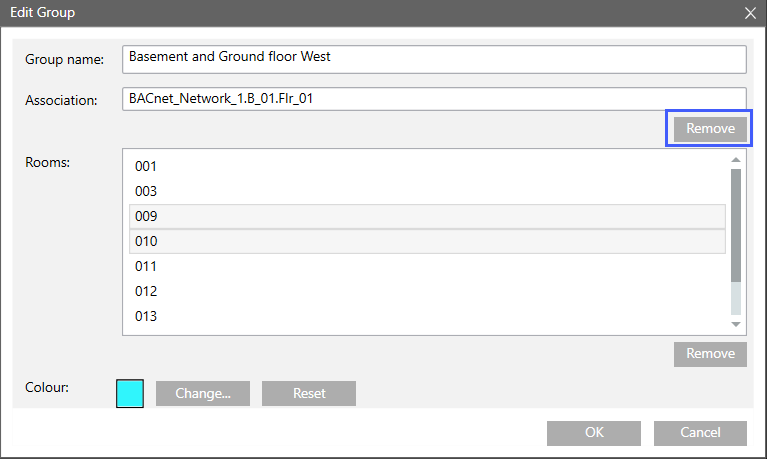Select room 001 in the Rooms list
Screen dimensions: 767x459
pyautogui.click(x=427, y=166)
